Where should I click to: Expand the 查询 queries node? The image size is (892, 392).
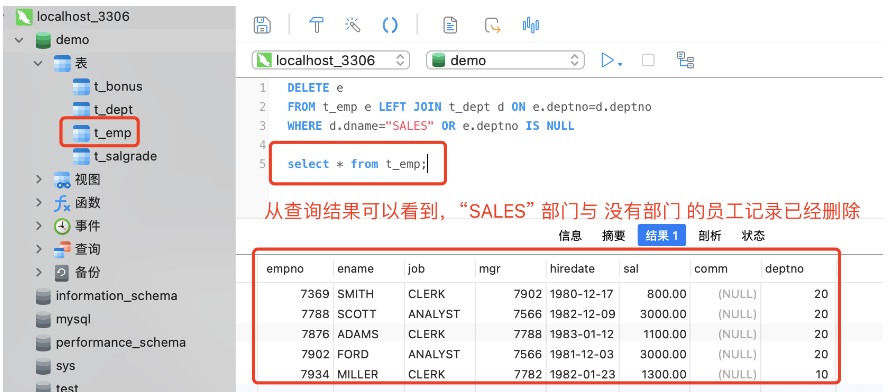coord(39,249)
